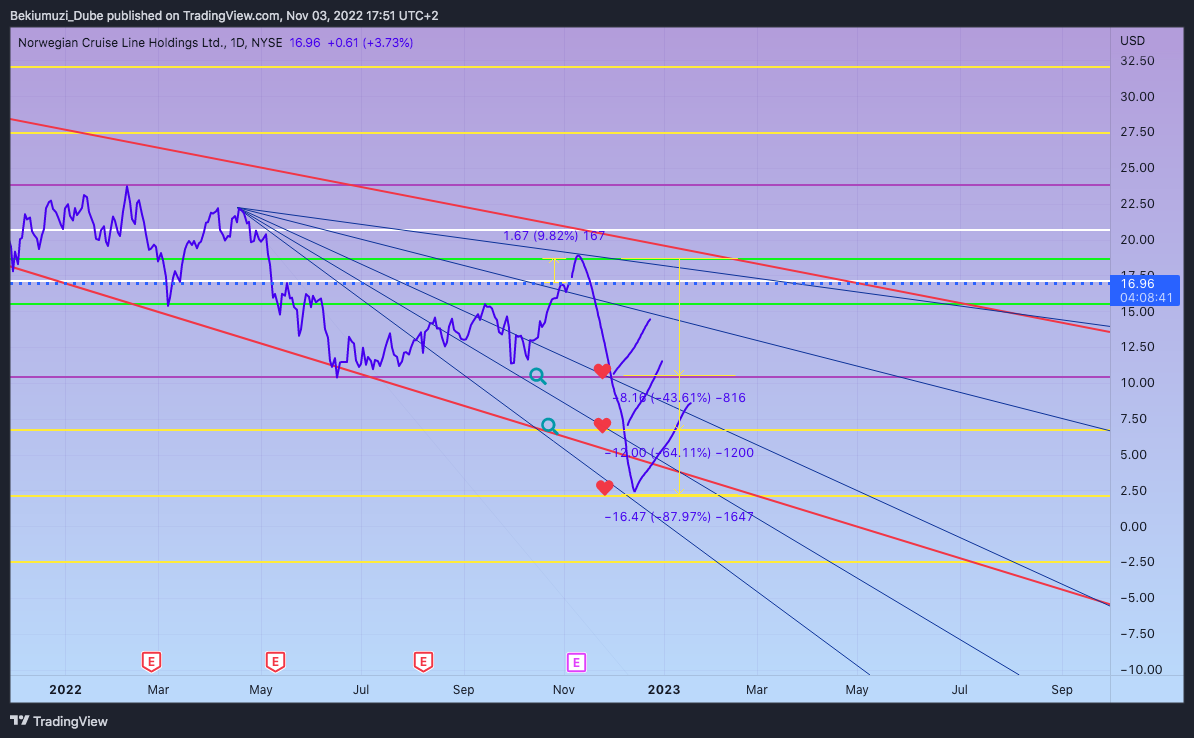This screenshot has height=738, width=1194.
Task: Click the 32.50 price axis label
Action: tap(1137, 61)
